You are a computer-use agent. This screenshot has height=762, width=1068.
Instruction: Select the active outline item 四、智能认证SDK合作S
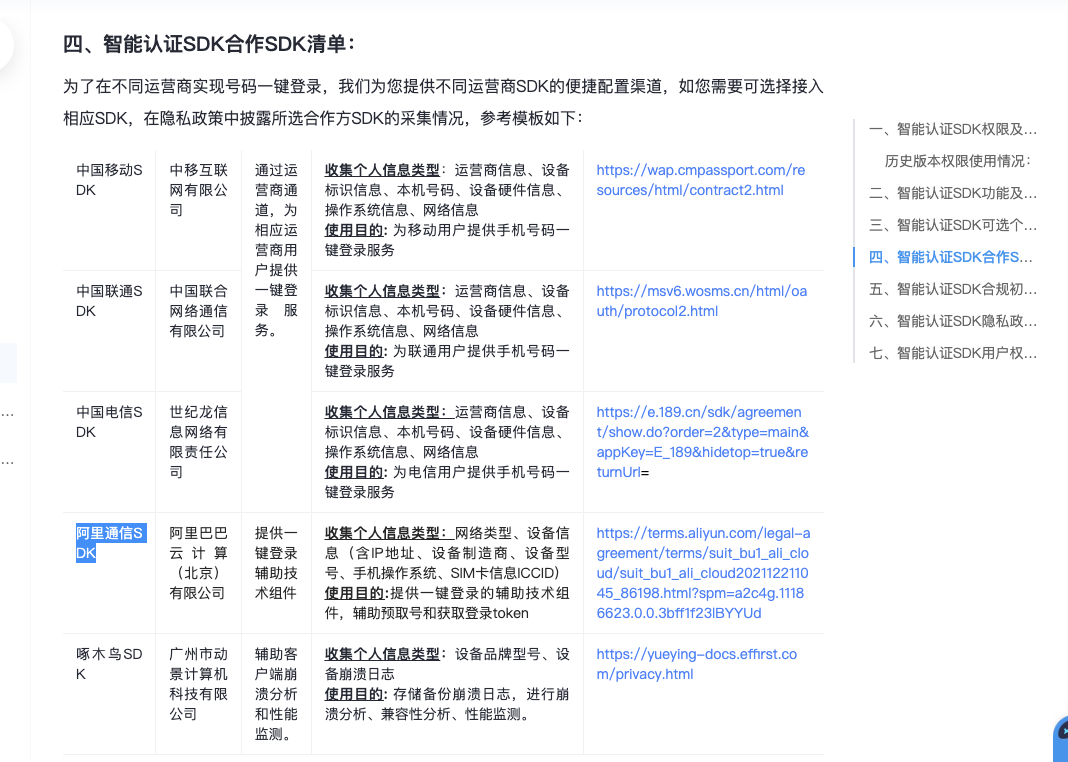950,257
